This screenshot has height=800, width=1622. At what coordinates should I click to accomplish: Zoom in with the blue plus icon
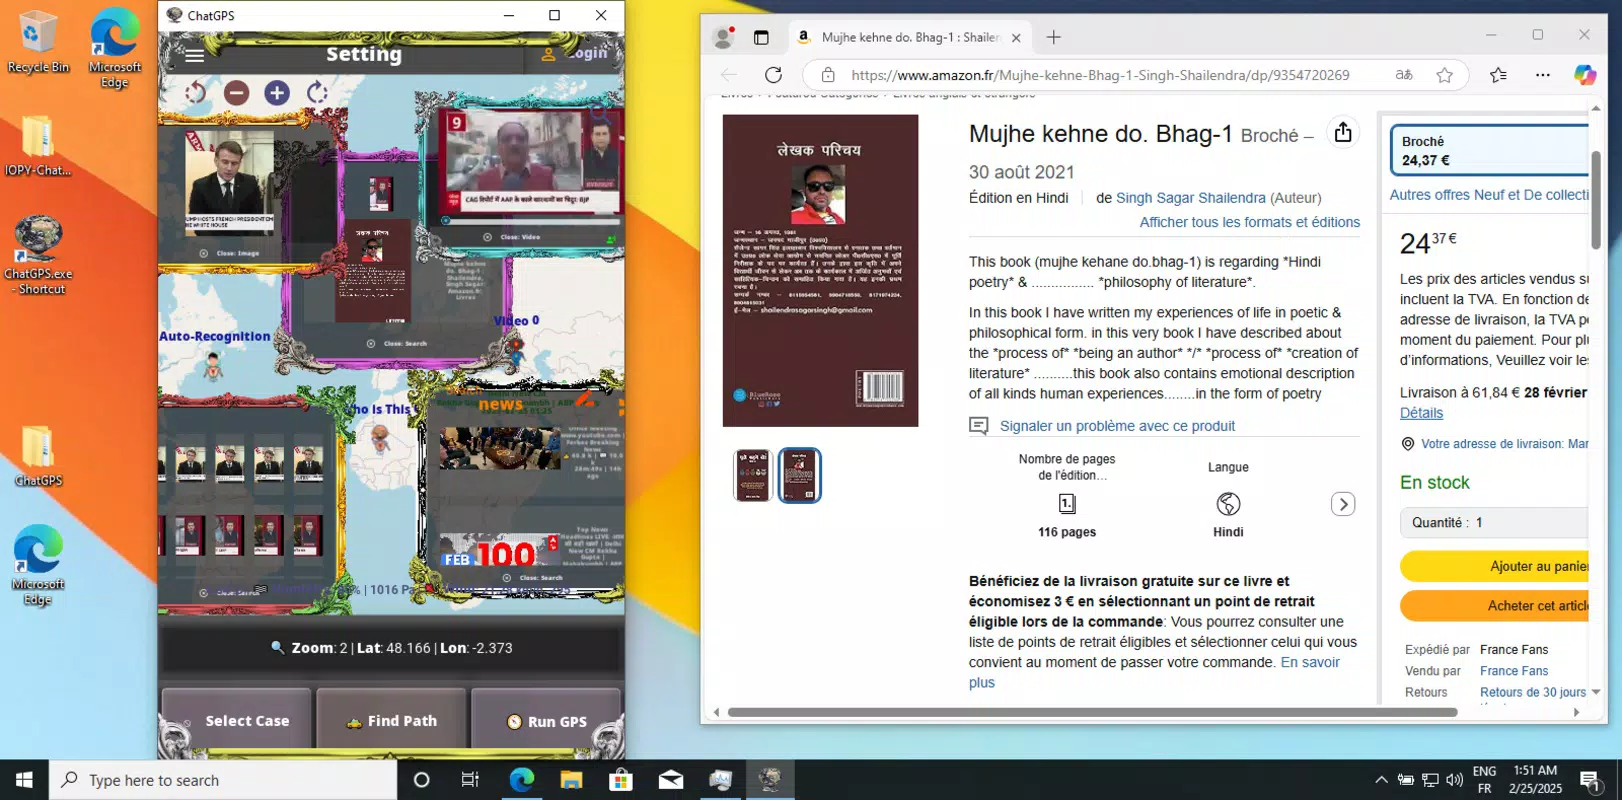tap(277, 93)
